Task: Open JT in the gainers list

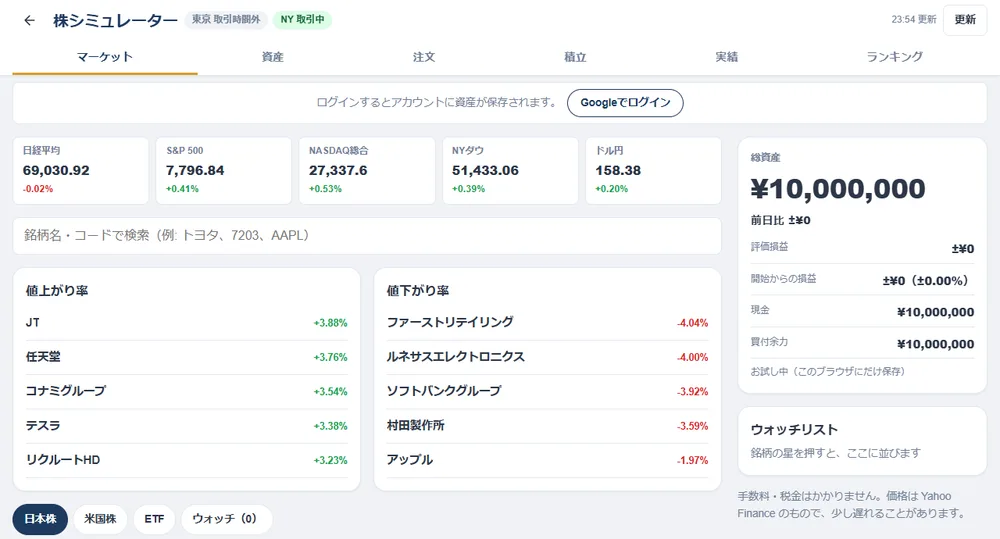Action: (x=186, y=323)
